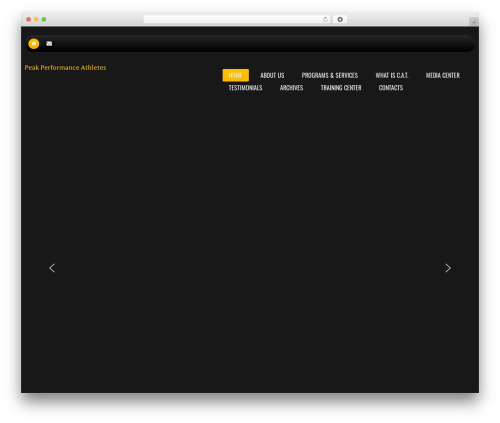The image size is (500, 423).
Task: Open a new browser tab with plus
Action: pyautogui.click(x=474, y=22)
